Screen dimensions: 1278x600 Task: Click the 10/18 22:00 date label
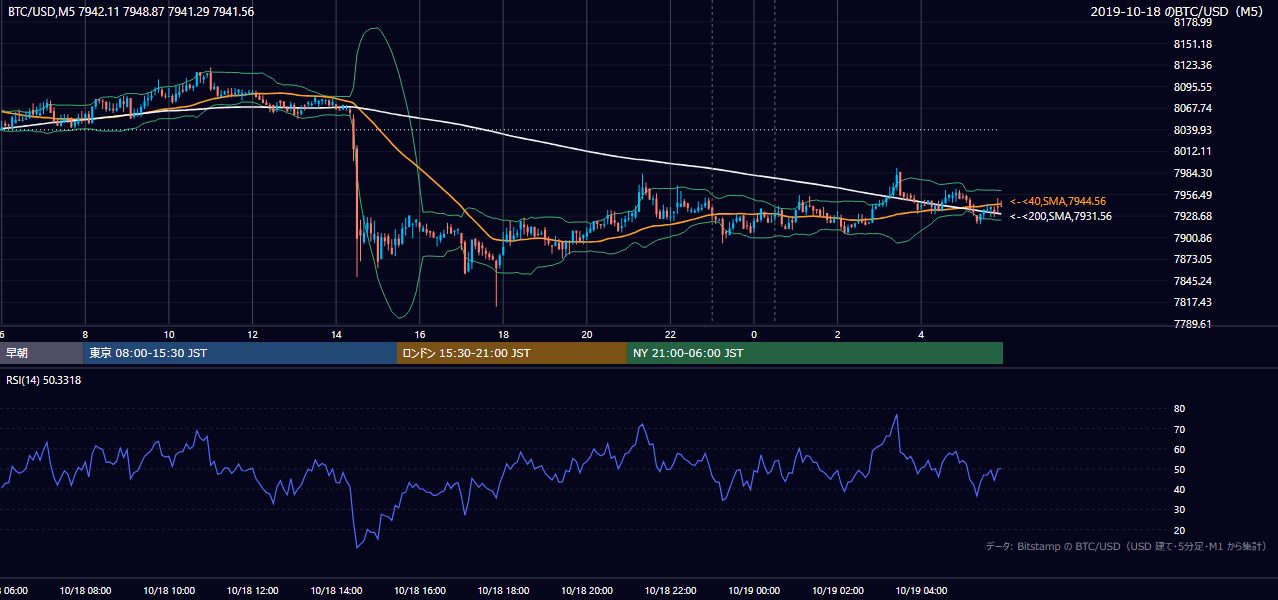(x=670, y=591)
